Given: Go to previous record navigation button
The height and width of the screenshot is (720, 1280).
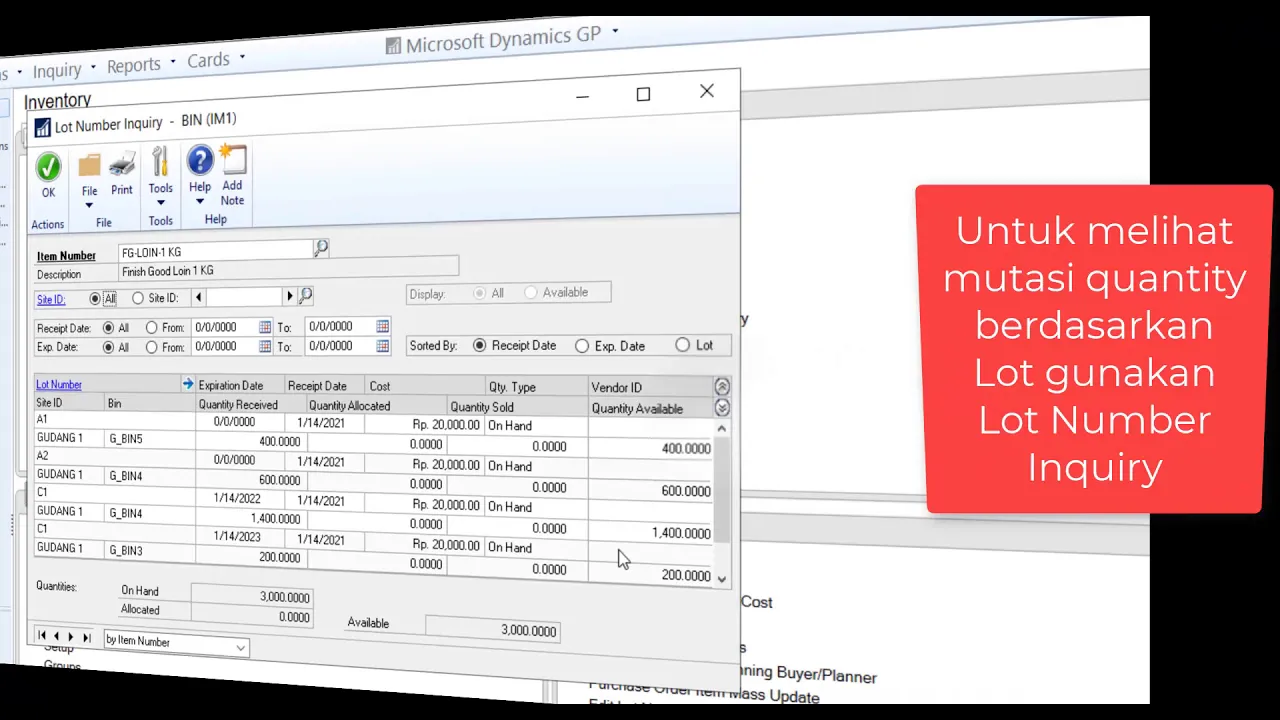Looking at the screenshot, I should pos(56,636).
